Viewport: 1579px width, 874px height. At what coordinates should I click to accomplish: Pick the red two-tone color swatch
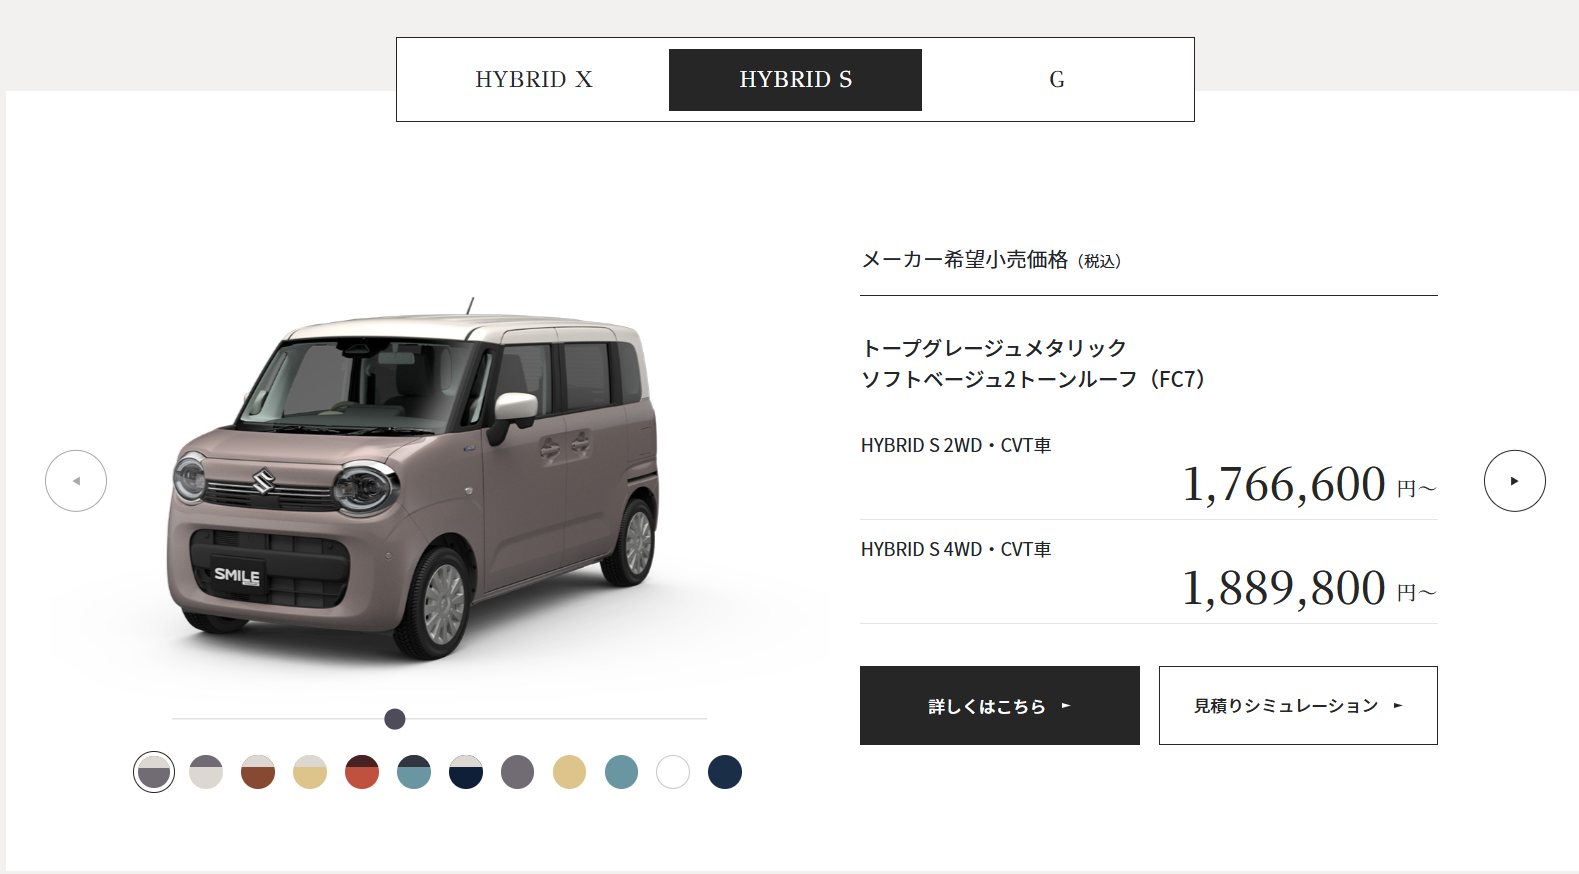pyautogui.click(x=362, y=772)
